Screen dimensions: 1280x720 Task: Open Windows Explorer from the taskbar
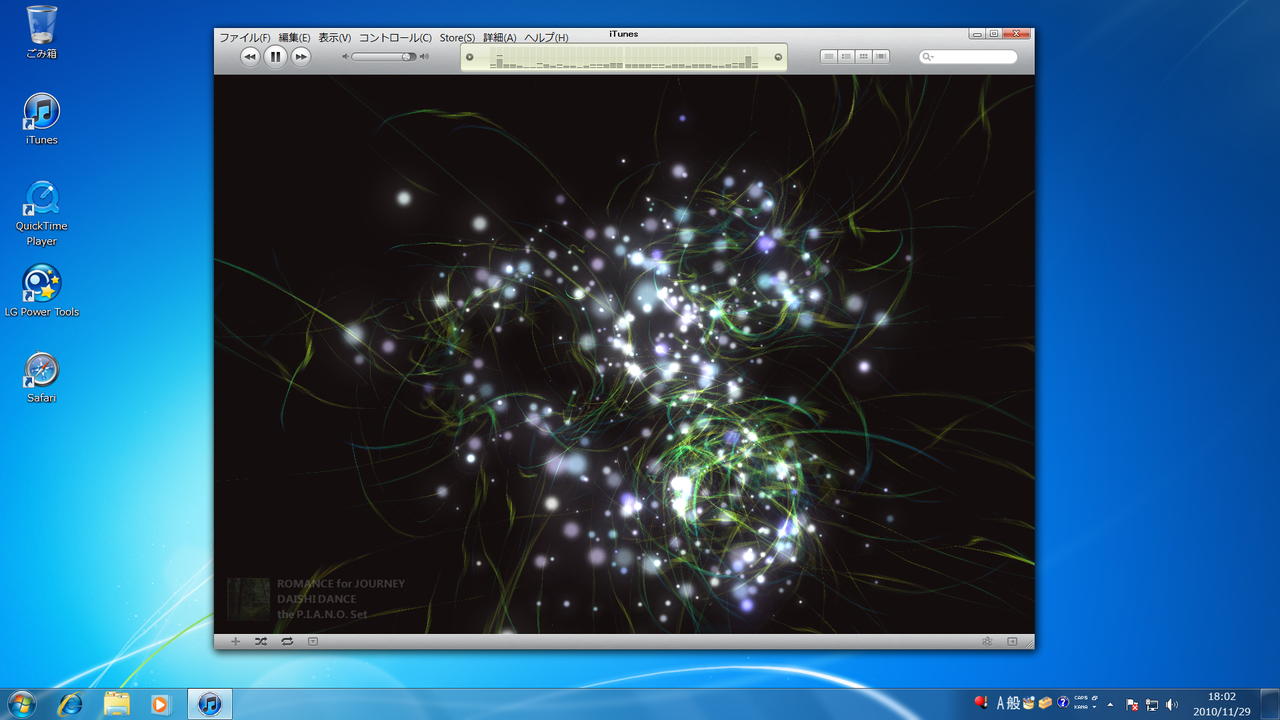(x=117, y=704)
